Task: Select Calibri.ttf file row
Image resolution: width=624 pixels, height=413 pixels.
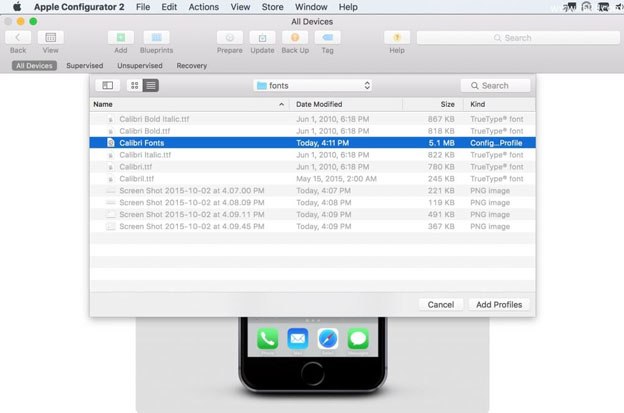Action: point(312,167)
